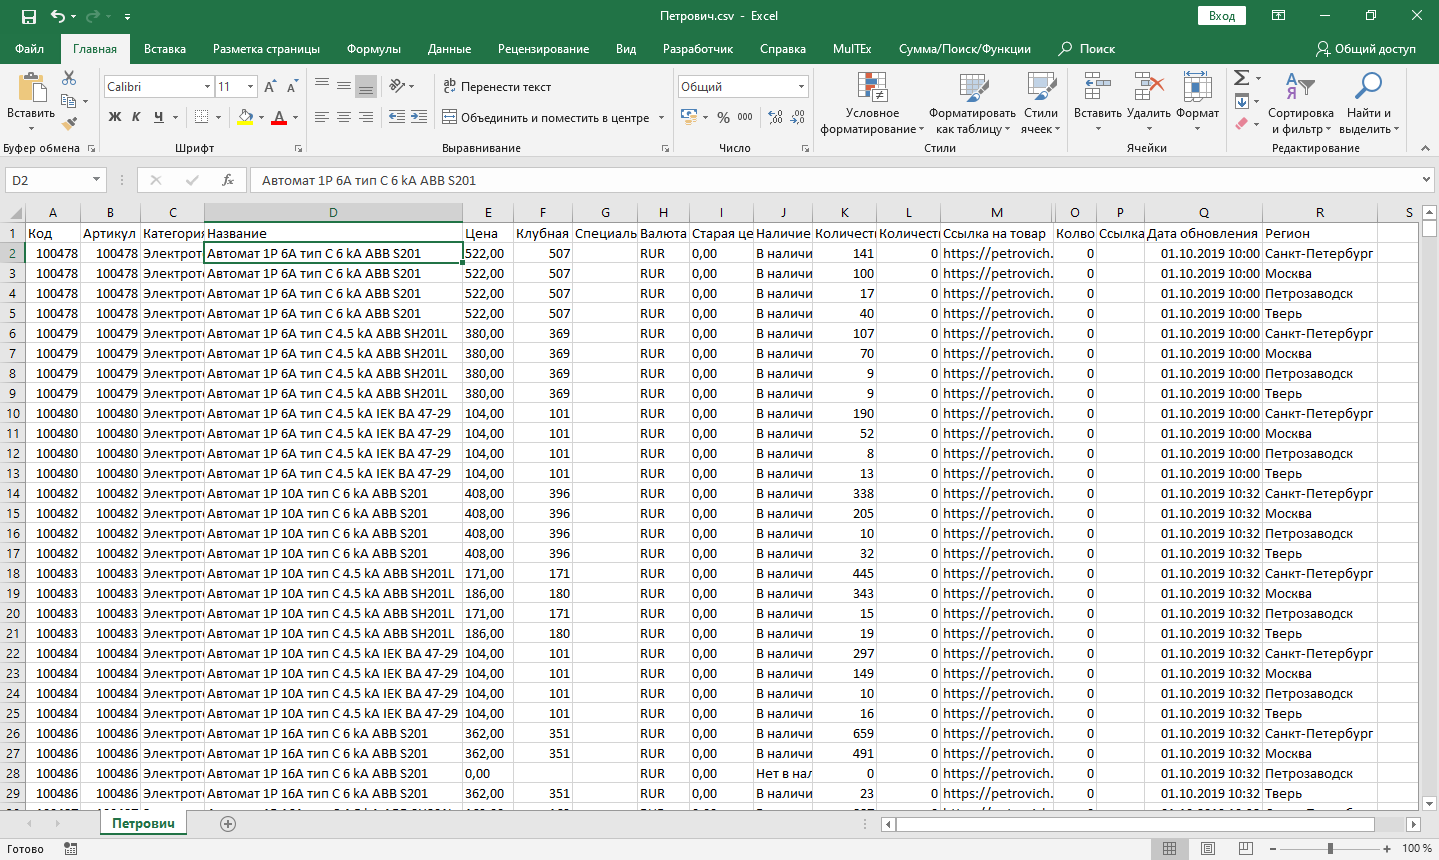Click the AutoSum sigma icon
This screenshot has width=1439, height=860.
point(1241,78)
